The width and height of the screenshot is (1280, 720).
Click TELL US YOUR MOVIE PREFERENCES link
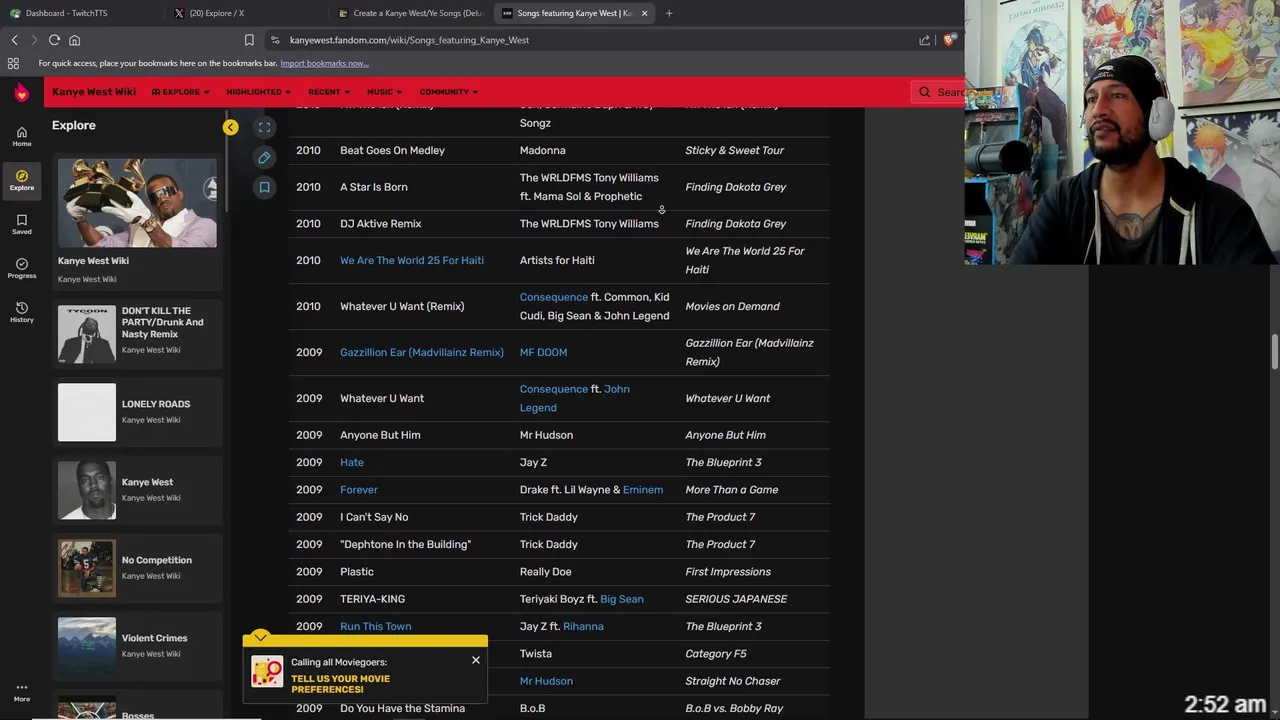[x=340, y=684]
